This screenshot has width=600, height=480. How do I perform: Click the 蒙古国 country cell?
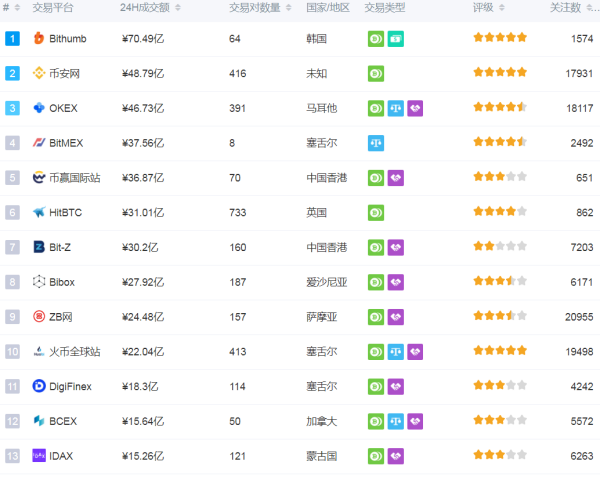click(322, 456)
